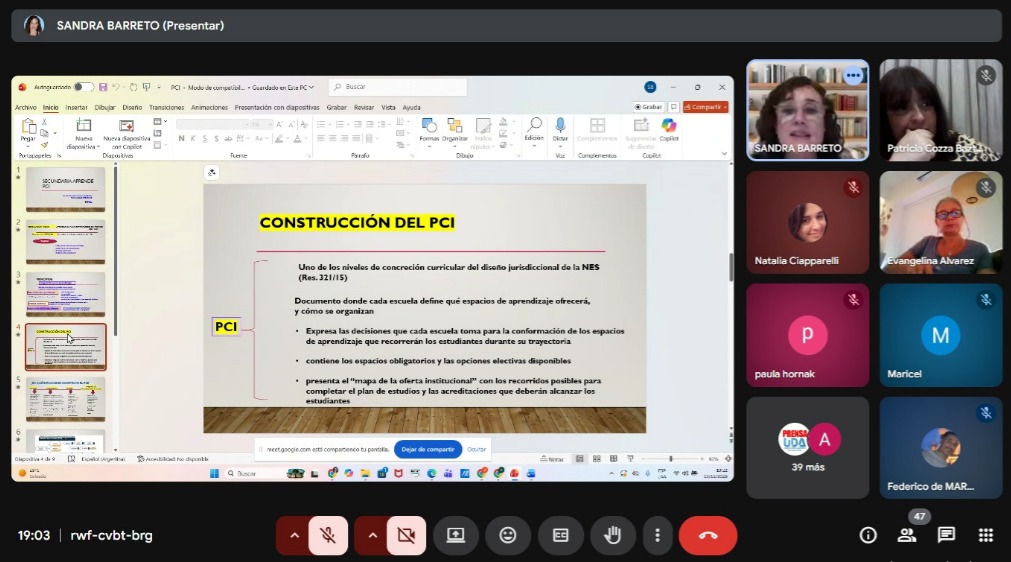
Task: Expand video settings arrow beside camera
Action: coord(372,535)
